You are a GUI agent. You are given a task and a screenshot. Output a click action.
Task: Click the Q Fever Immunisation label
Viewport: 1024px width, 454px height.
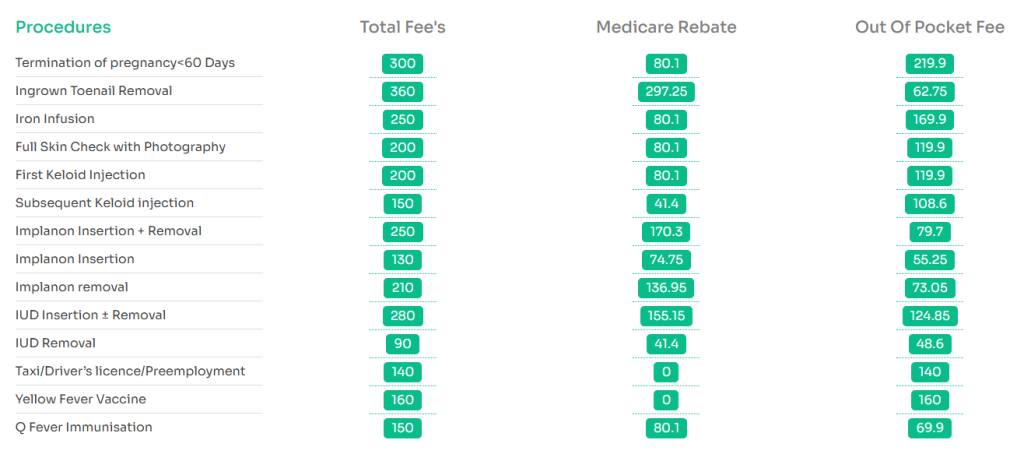click(84, 427)
